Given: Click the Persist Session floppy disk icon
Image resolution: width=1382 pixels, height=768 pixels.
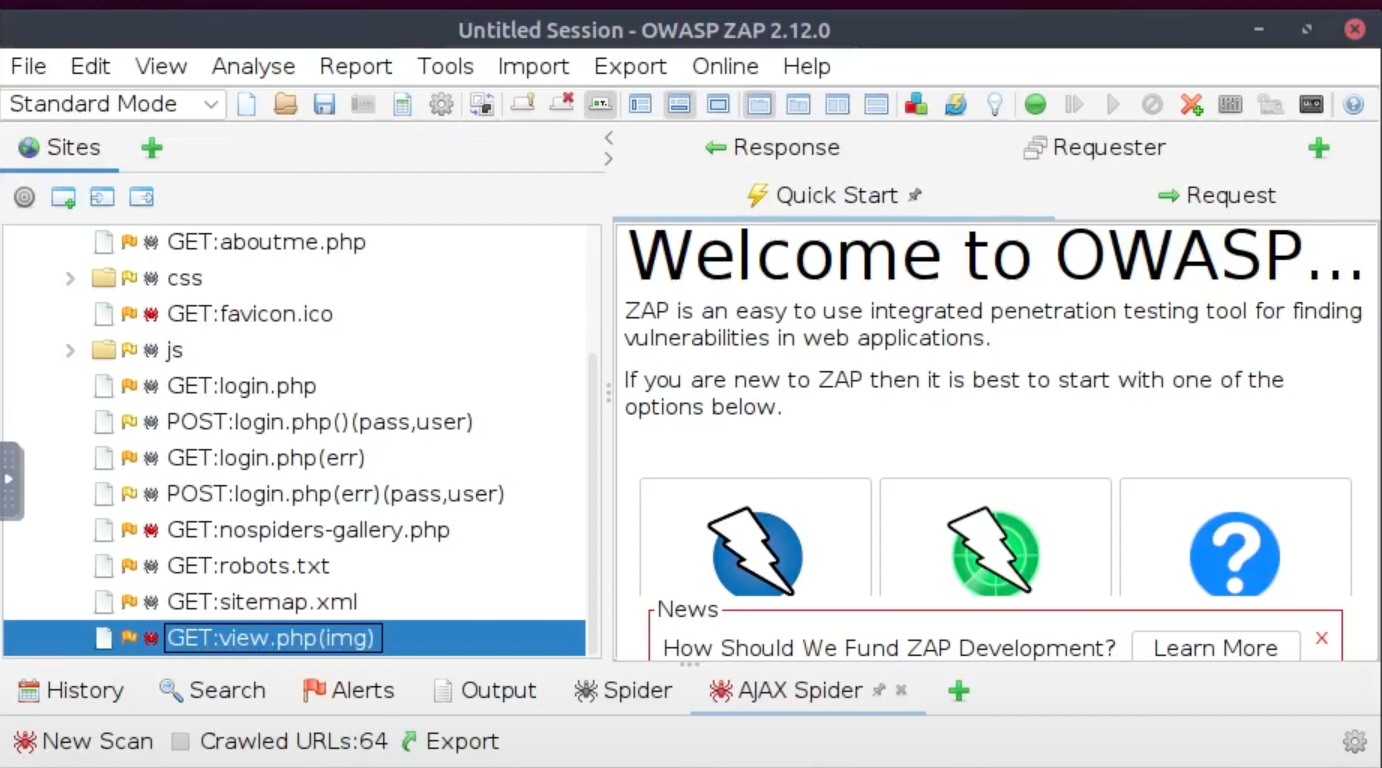Looking at the screenshot, I should pyautogui.click(x=324, y=104).
